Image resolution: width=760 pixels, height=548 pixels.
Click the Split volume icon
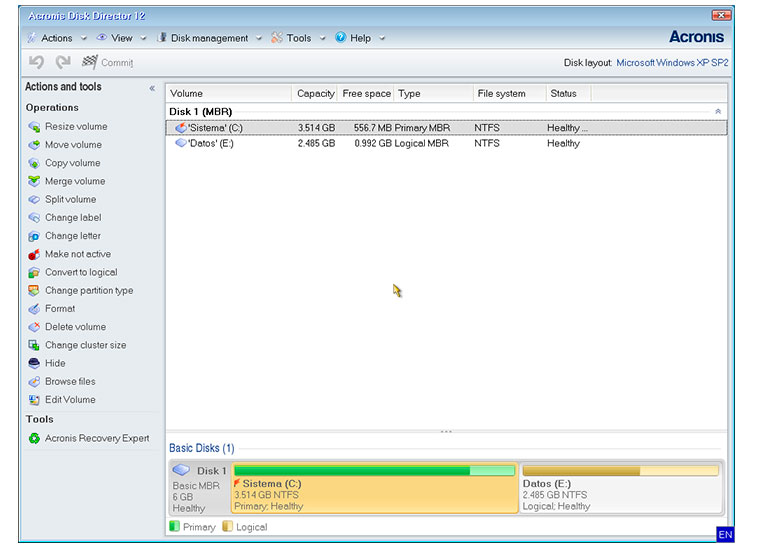click(34, 200)
